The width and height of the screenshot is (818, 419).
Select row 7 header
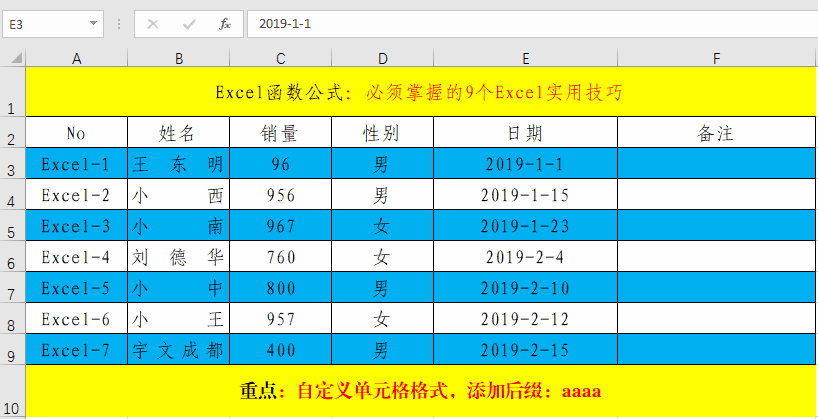13,287
